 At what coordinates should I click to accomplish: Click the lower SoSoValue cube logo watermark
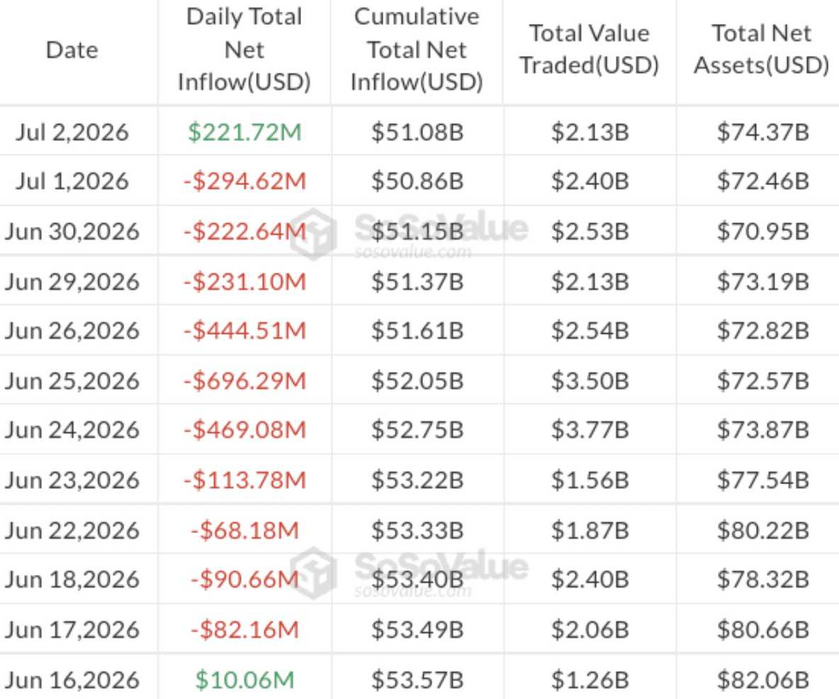click(314, 573)
